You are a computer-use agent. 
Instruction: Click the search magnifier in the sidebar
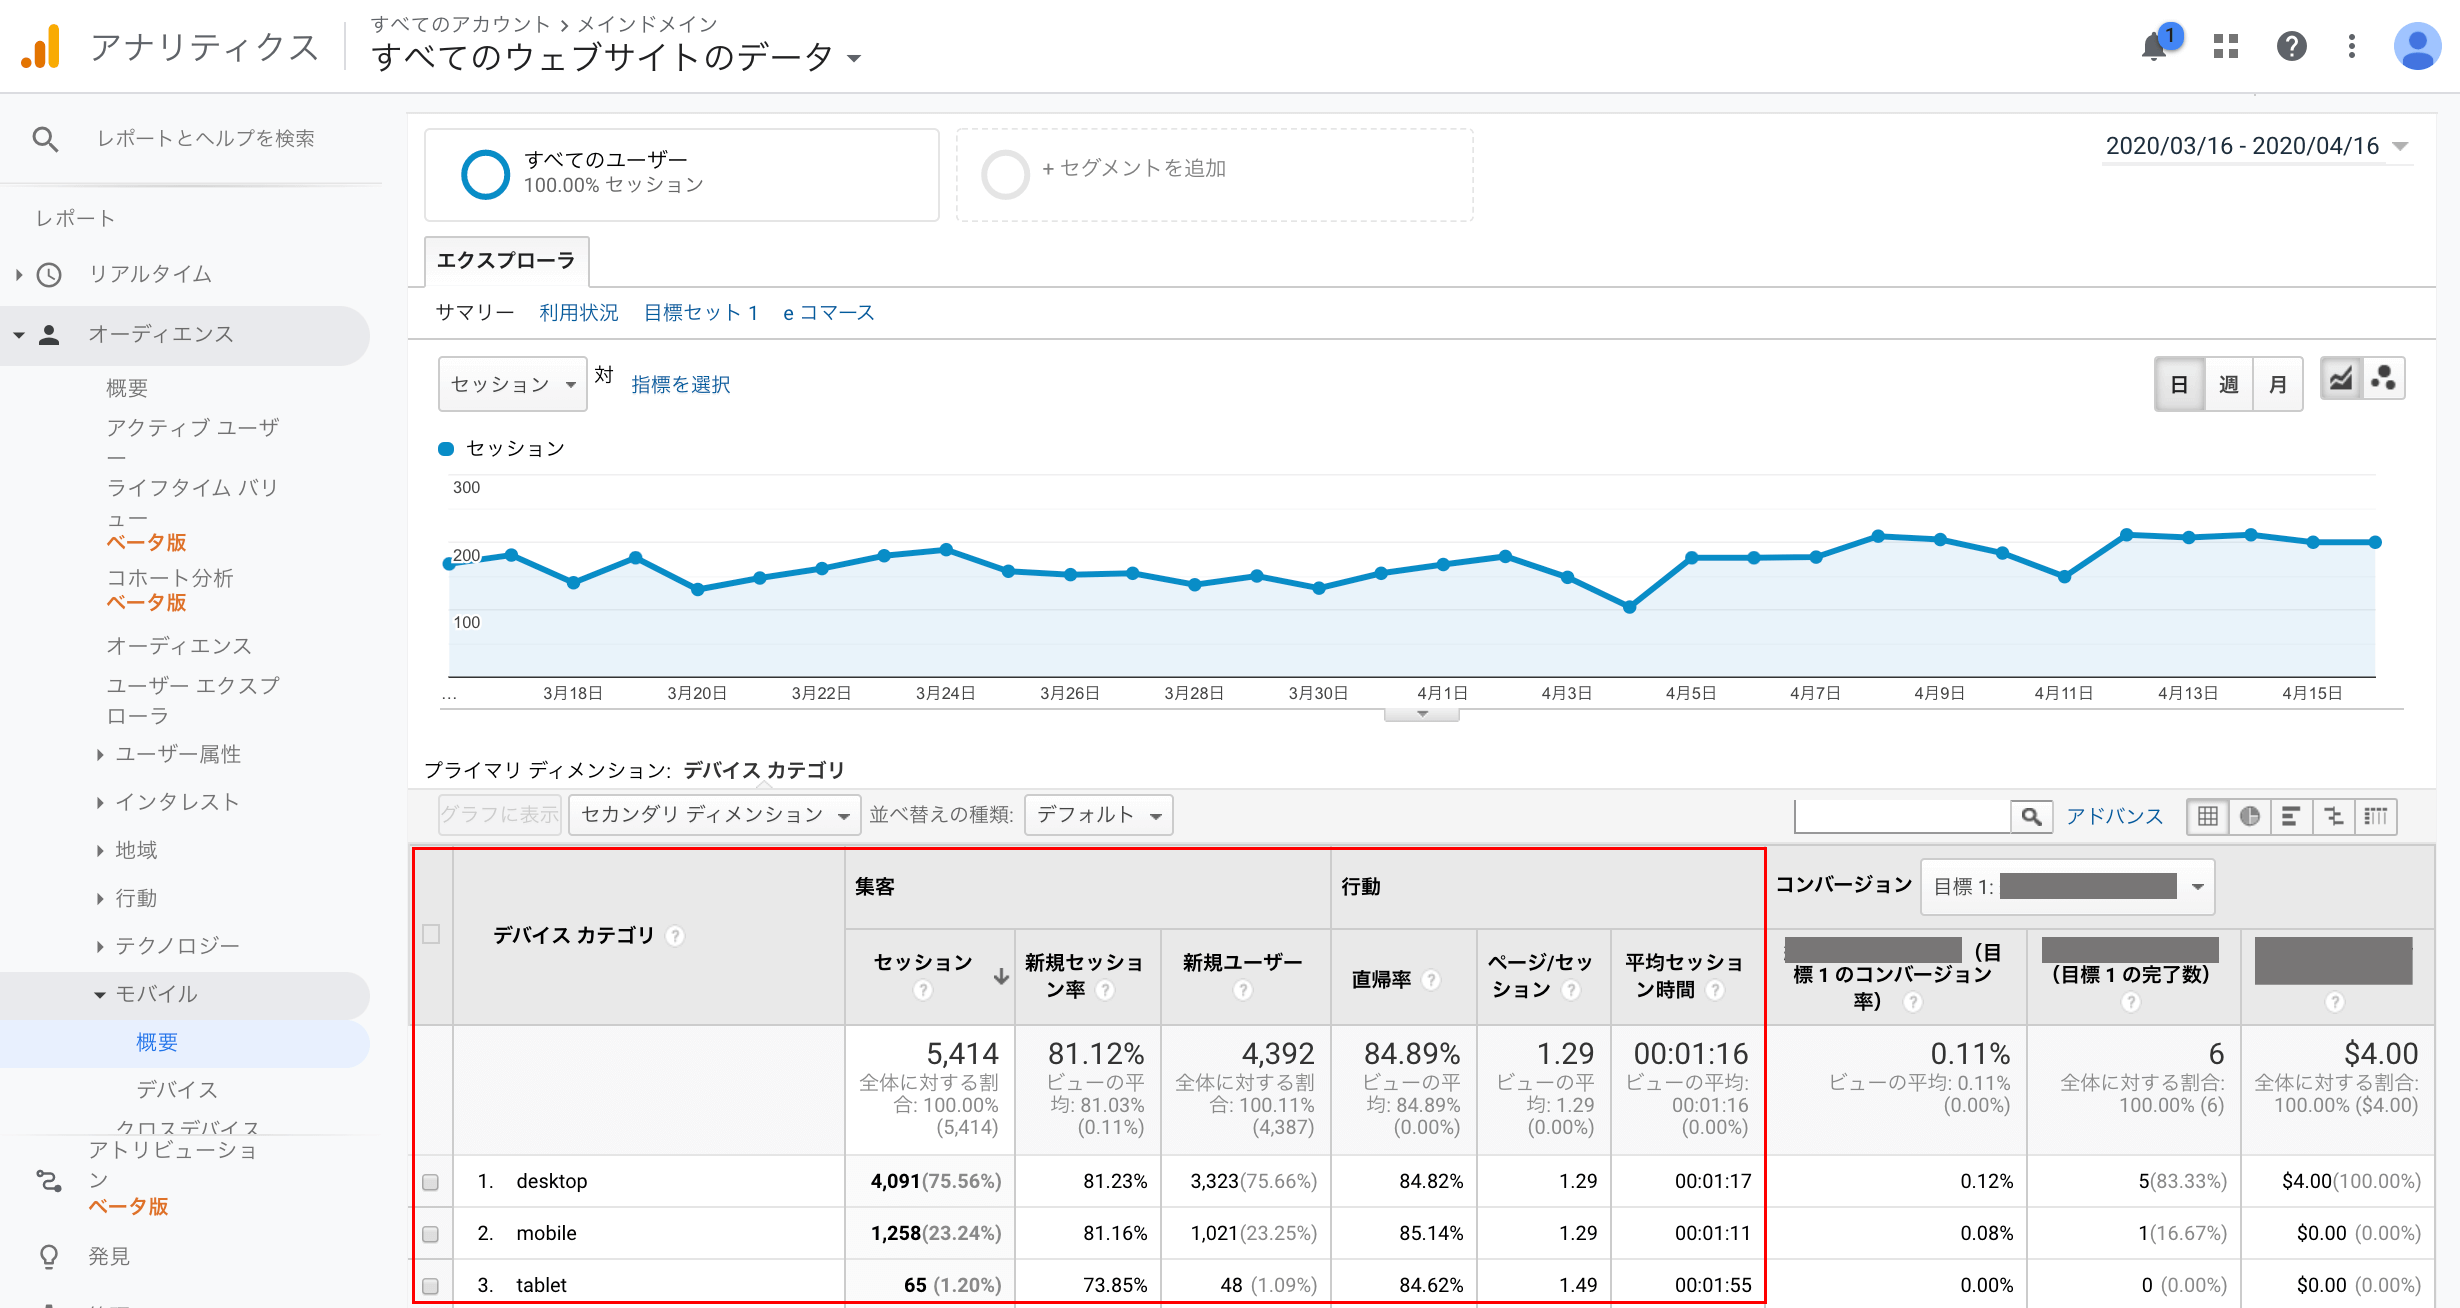(x=45, y=139)
